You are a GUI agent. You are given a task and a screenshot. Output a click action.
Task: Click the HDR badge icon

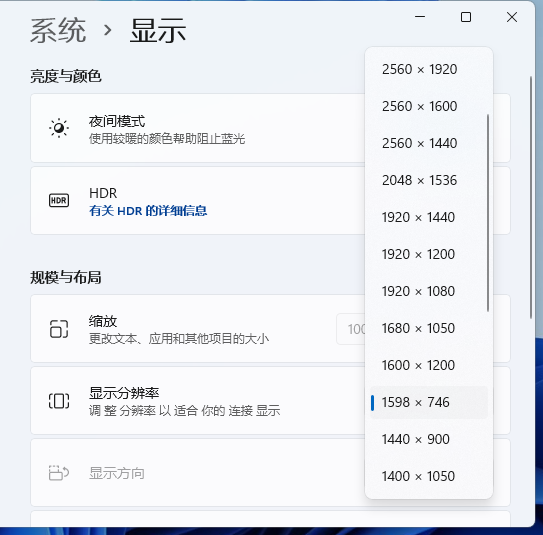tap(59, 200)
